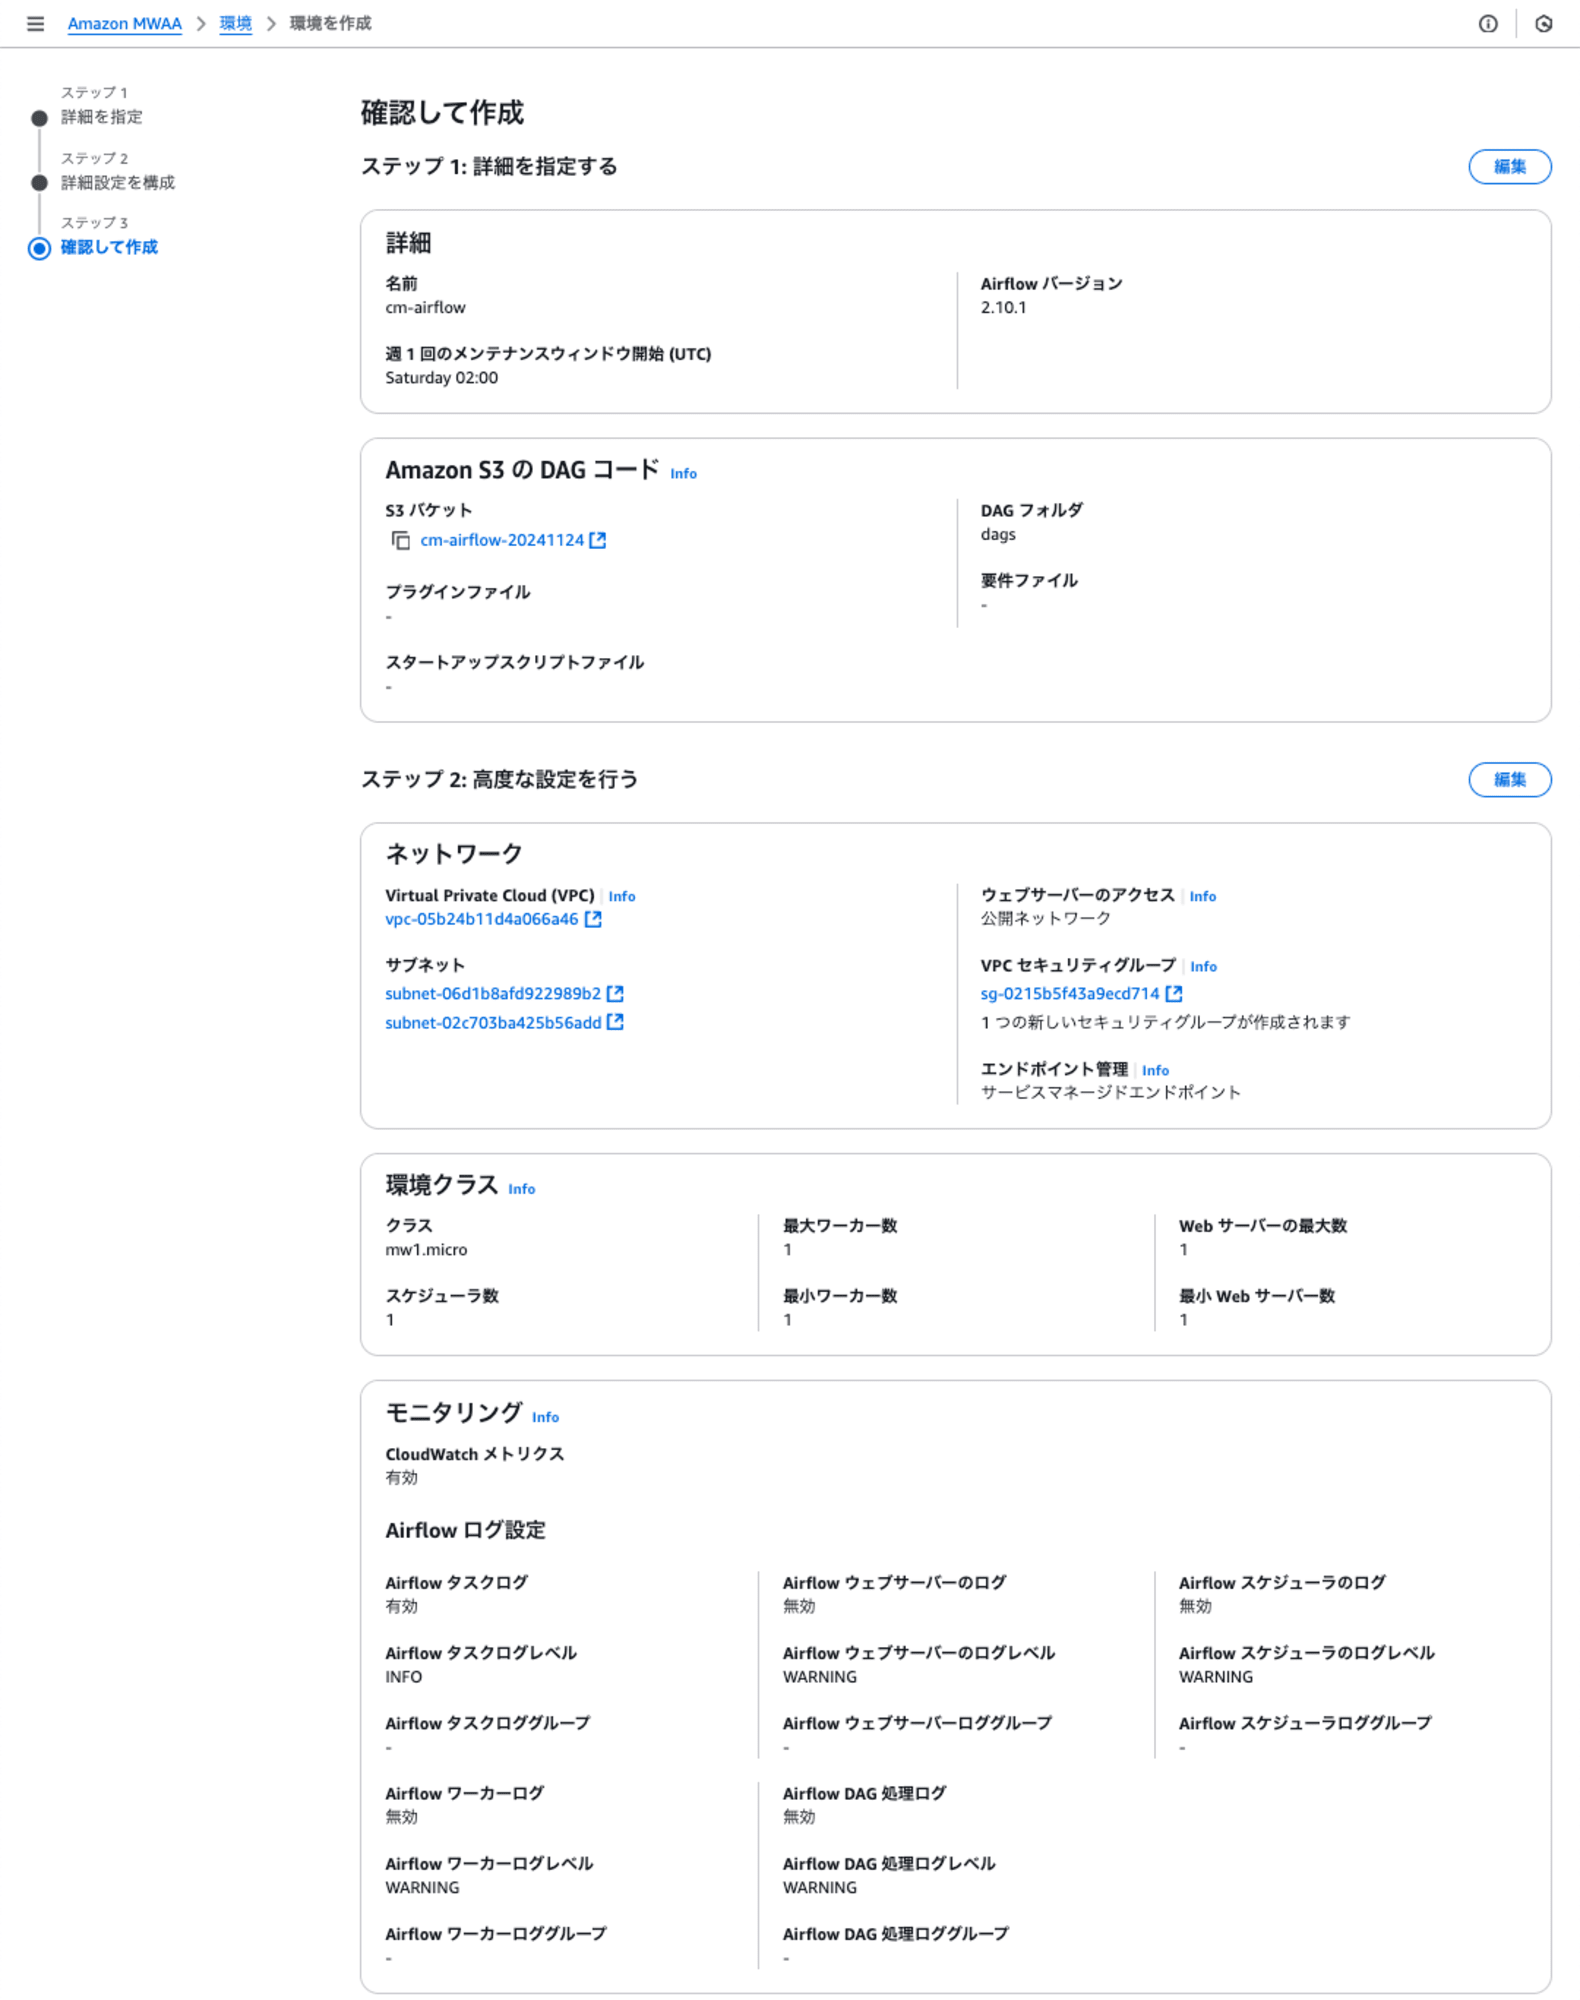1580x2000 pixels.
Task: Click the 公開ネットワーク access value
Action: tap(1045, 918)
